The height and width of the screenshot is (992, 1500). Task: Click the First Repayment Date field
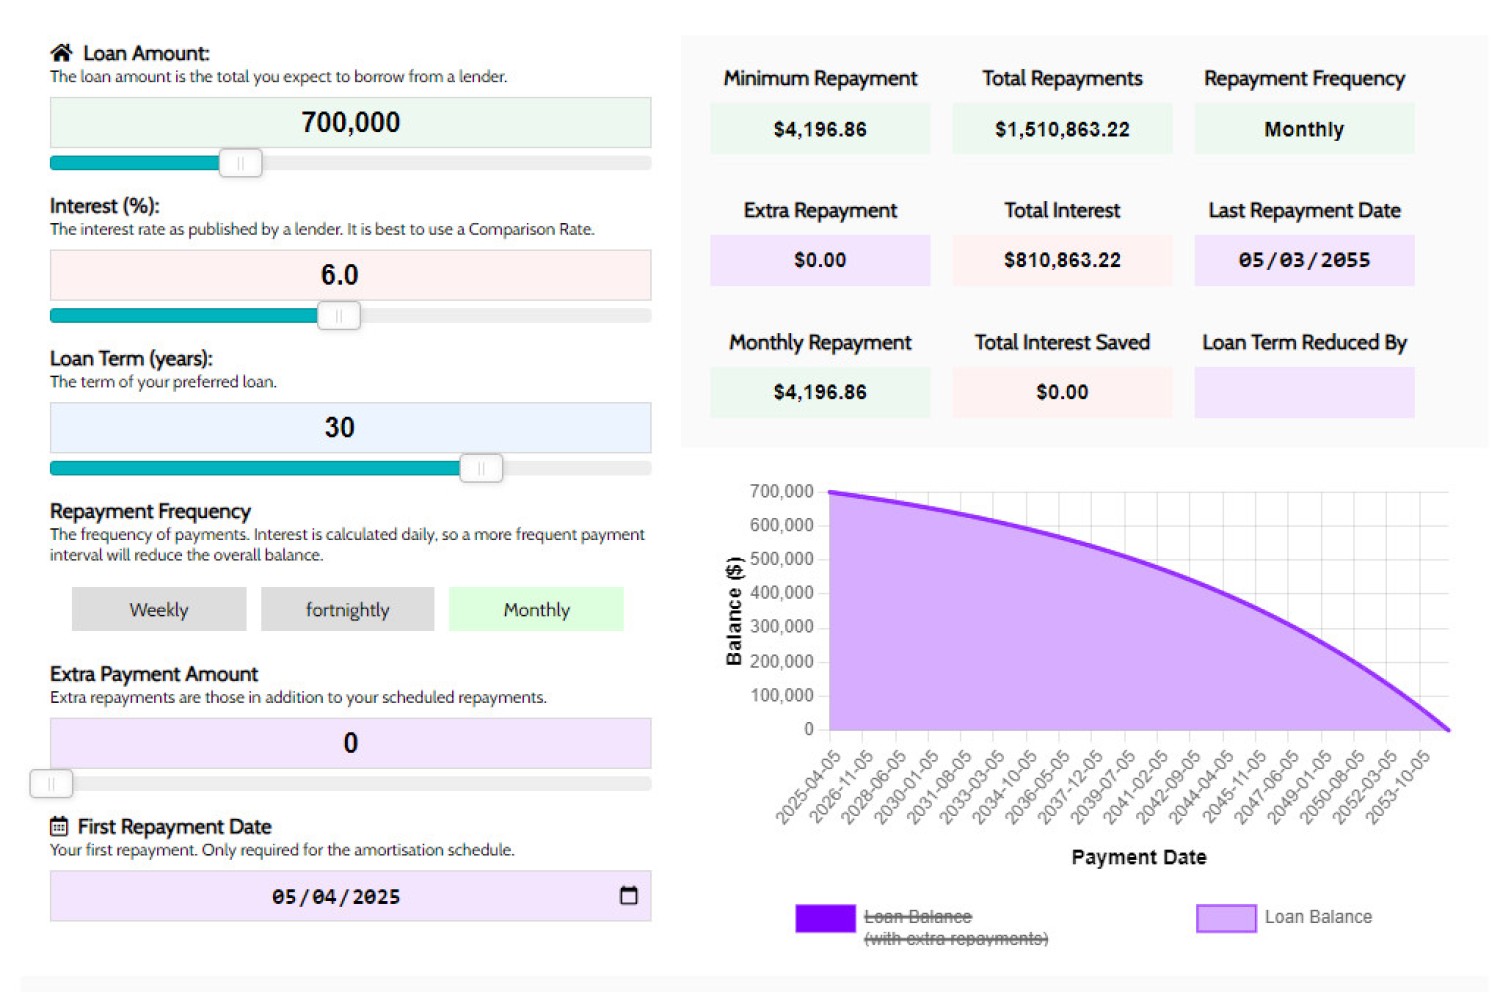335,896
